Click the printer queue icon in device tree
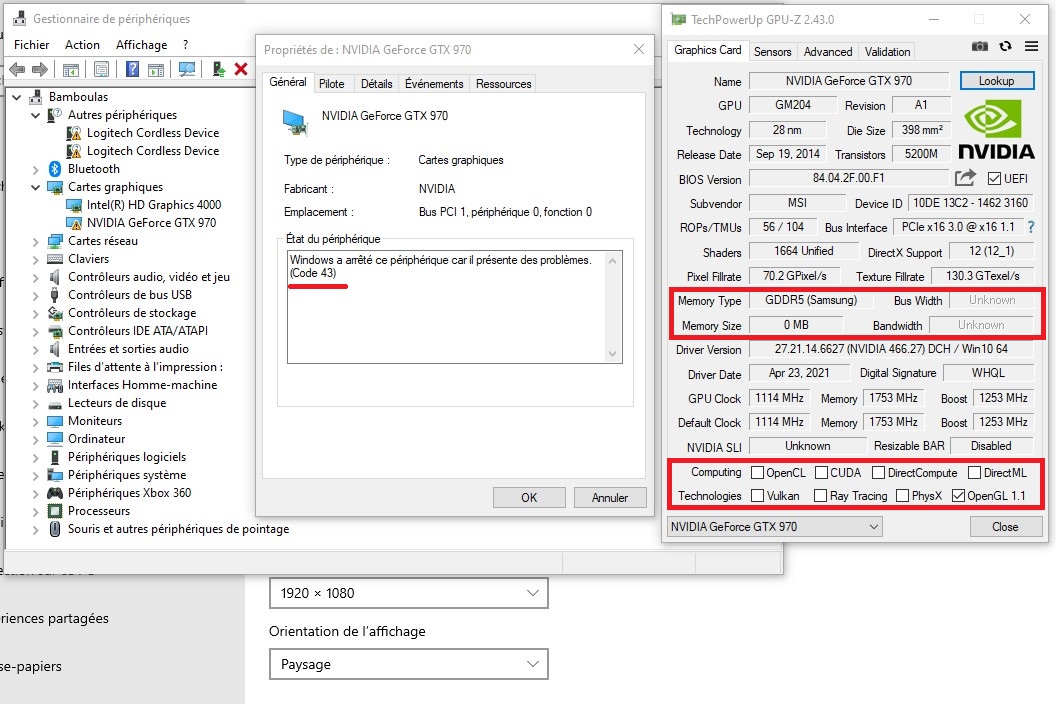Image resolution: width=1056 pixels, height=704 pixels. 55,367
